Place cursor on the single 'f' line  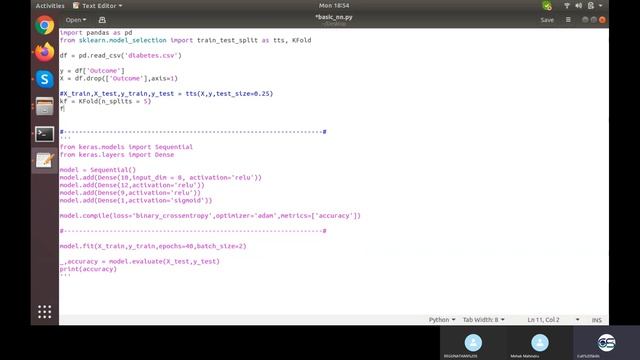click(62, 109)
